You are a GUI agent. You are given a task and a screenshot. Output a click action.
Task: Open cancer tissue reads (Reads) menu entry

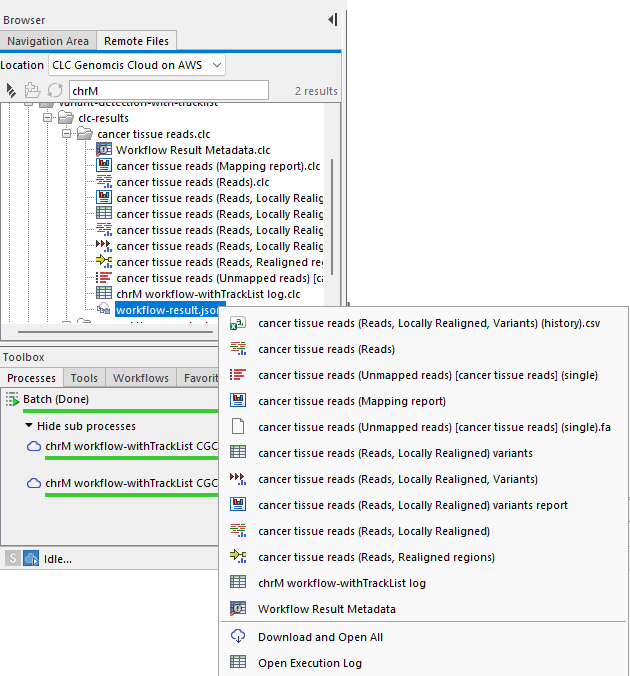(x=423, y=349)
